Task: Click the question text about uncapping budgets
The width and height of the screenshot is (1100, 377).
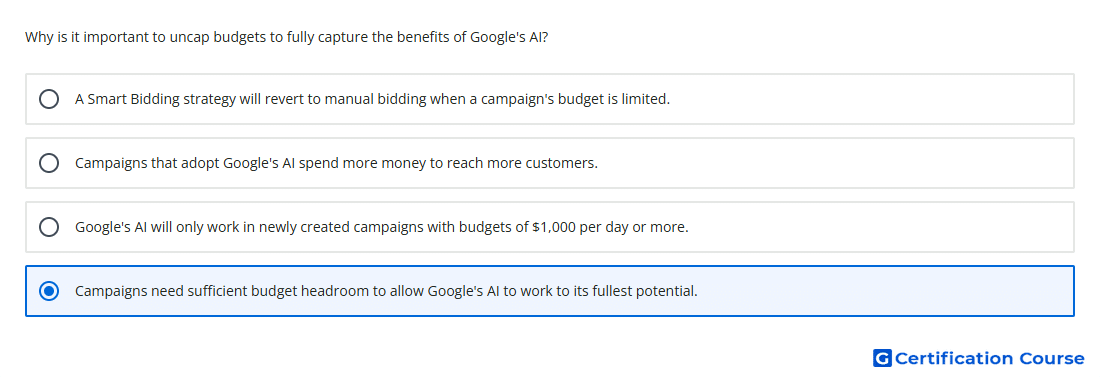Action: tap(286, 37)
